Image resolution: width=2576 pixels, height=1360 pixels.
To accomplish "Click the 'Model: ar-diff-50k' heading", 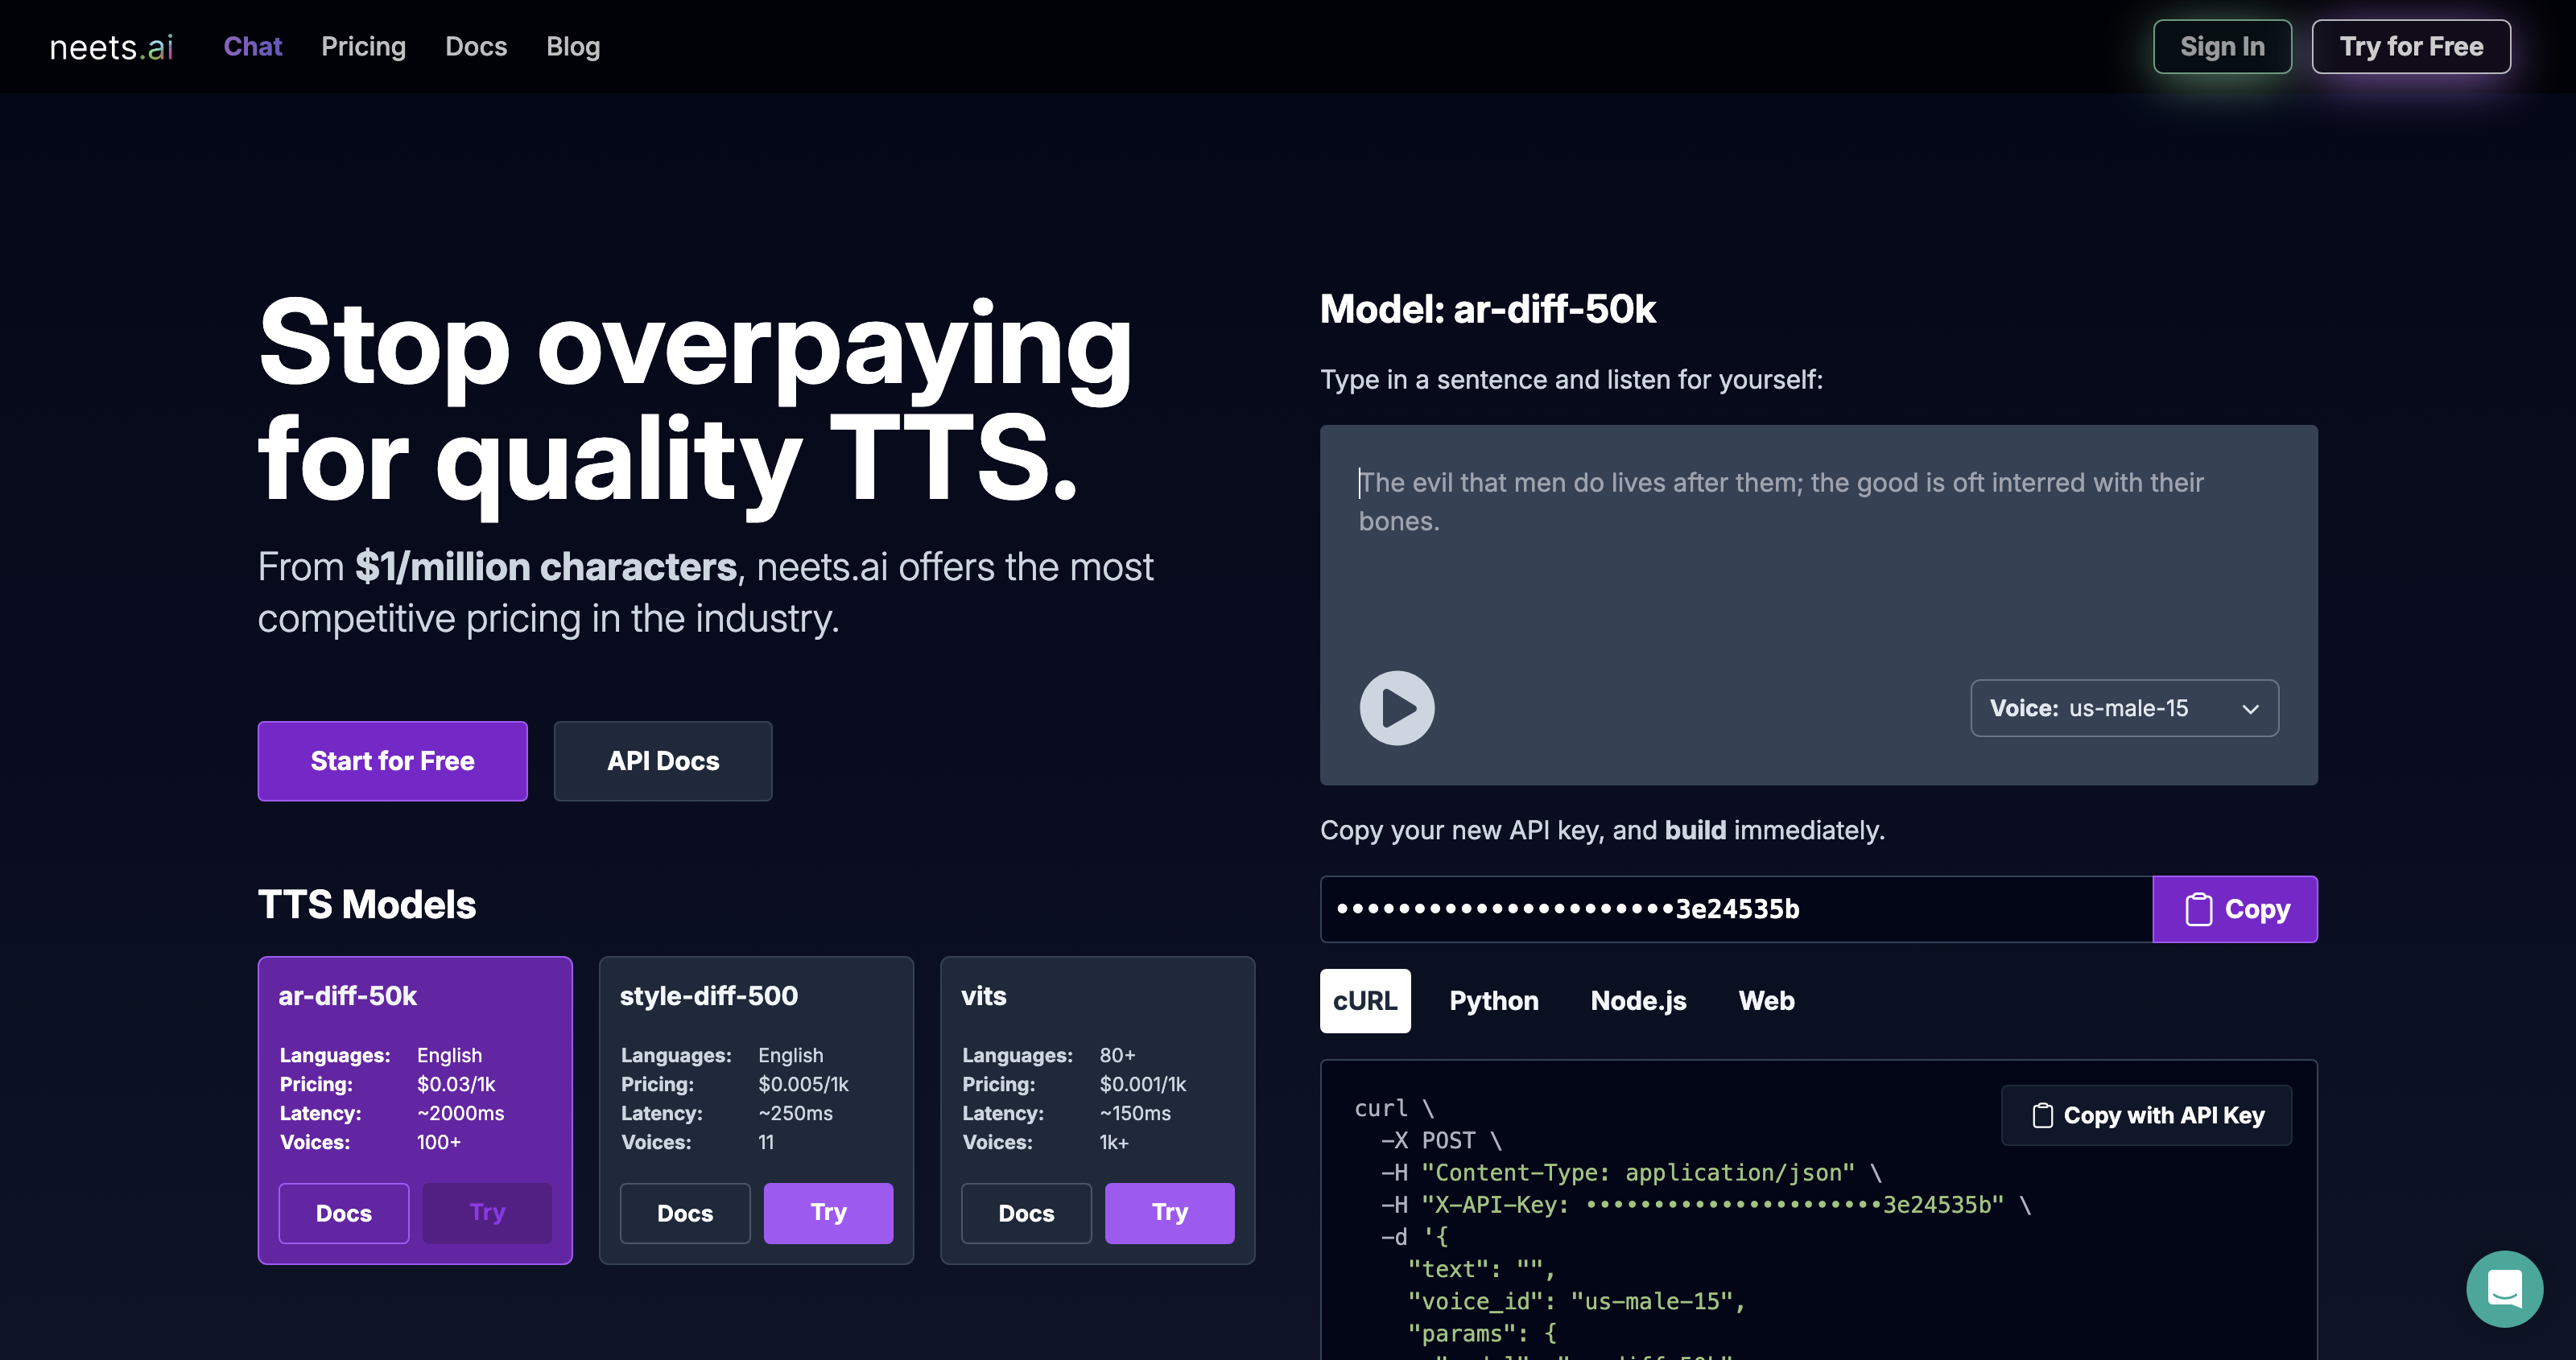I will pos(1488,309).
